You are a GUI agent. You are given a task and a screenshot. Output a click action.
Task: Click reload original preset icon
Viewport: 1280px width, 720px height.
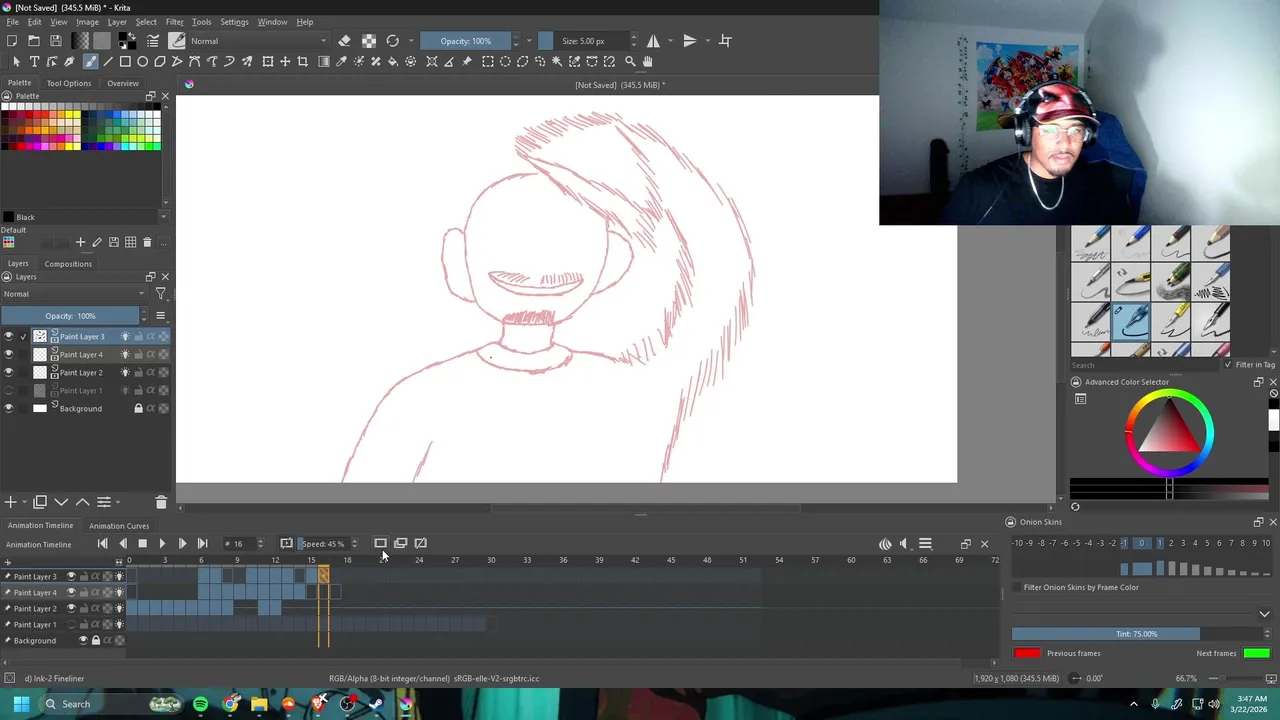point(393,41)
